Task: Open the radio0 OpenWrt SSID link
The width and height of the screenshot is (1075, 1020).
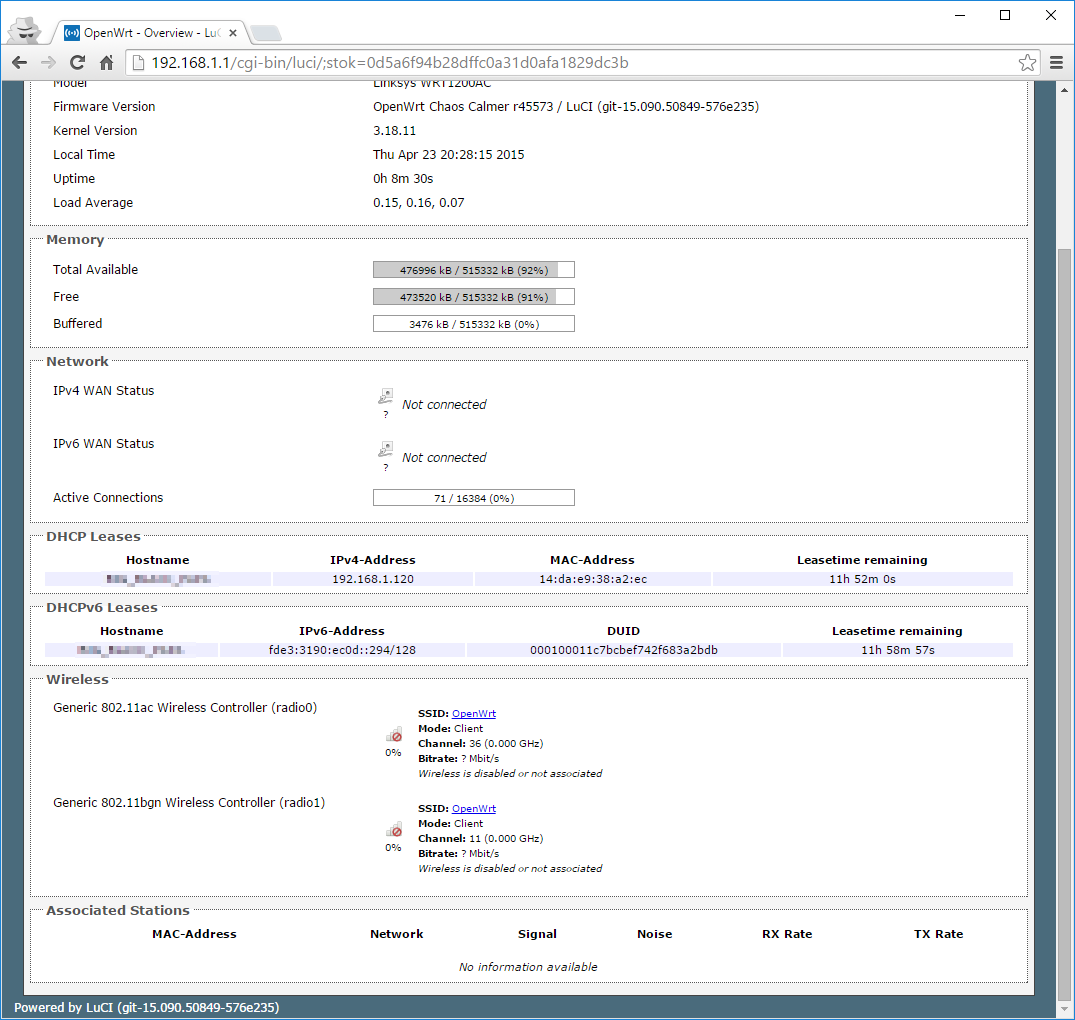Action: (x=473, y=714)
